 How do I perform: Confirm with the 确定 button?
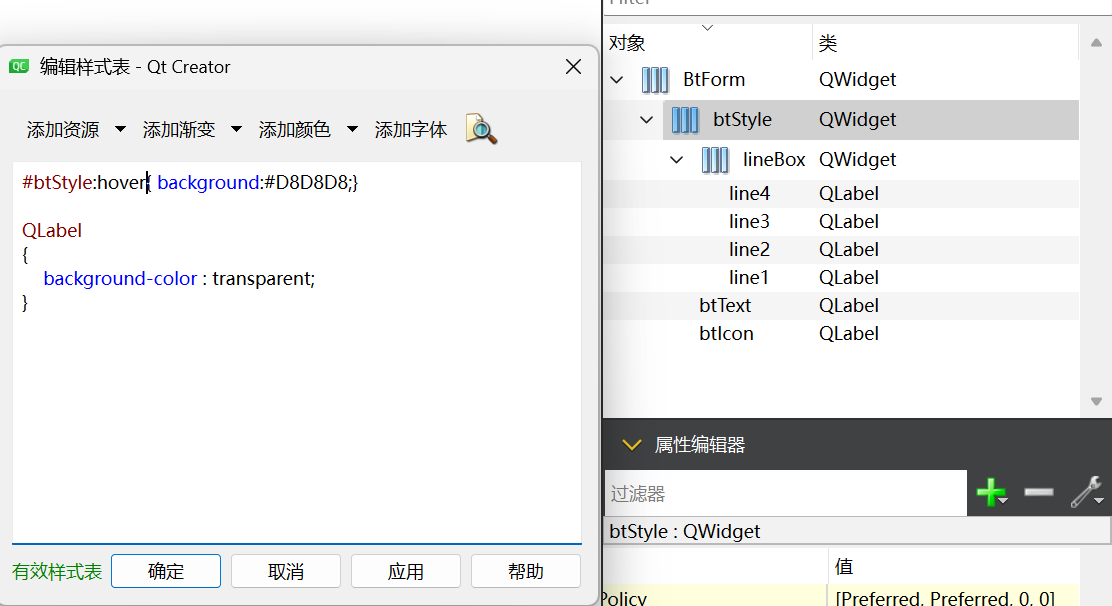pos(166,571)
